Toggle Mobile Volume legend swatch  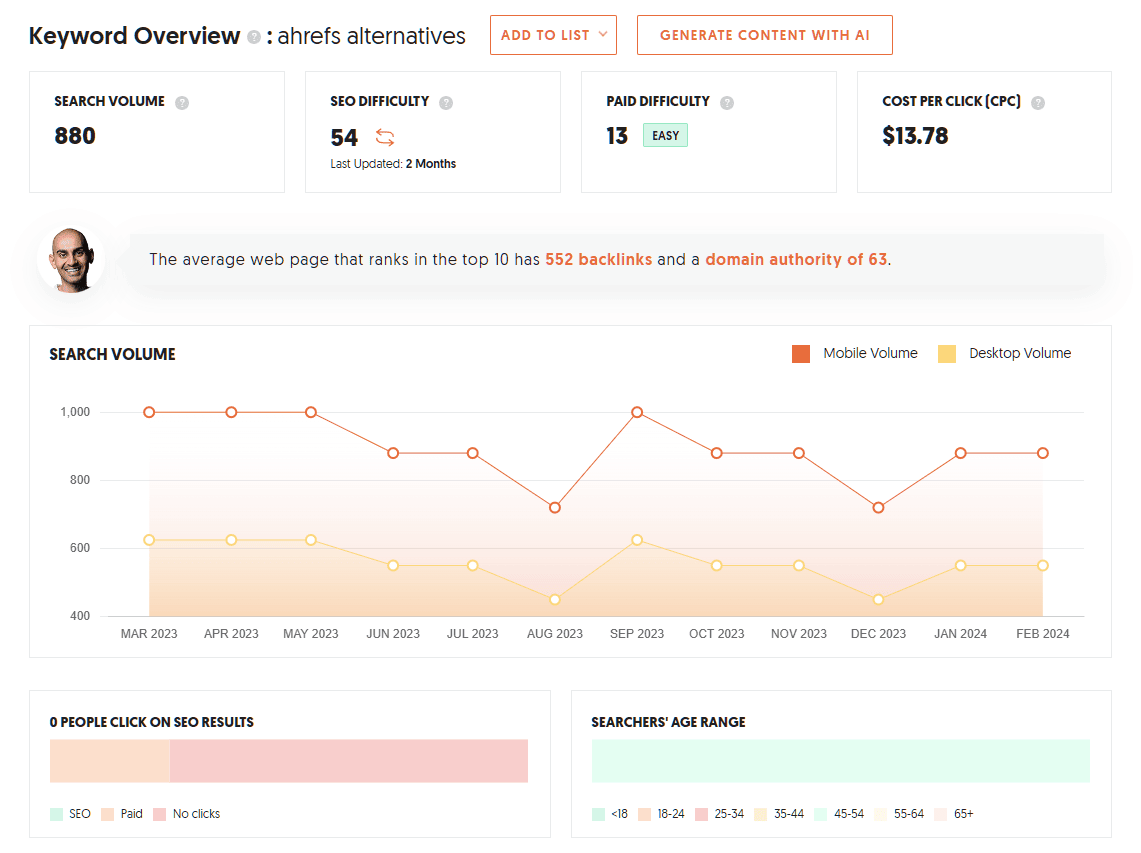tap(801, 354)
